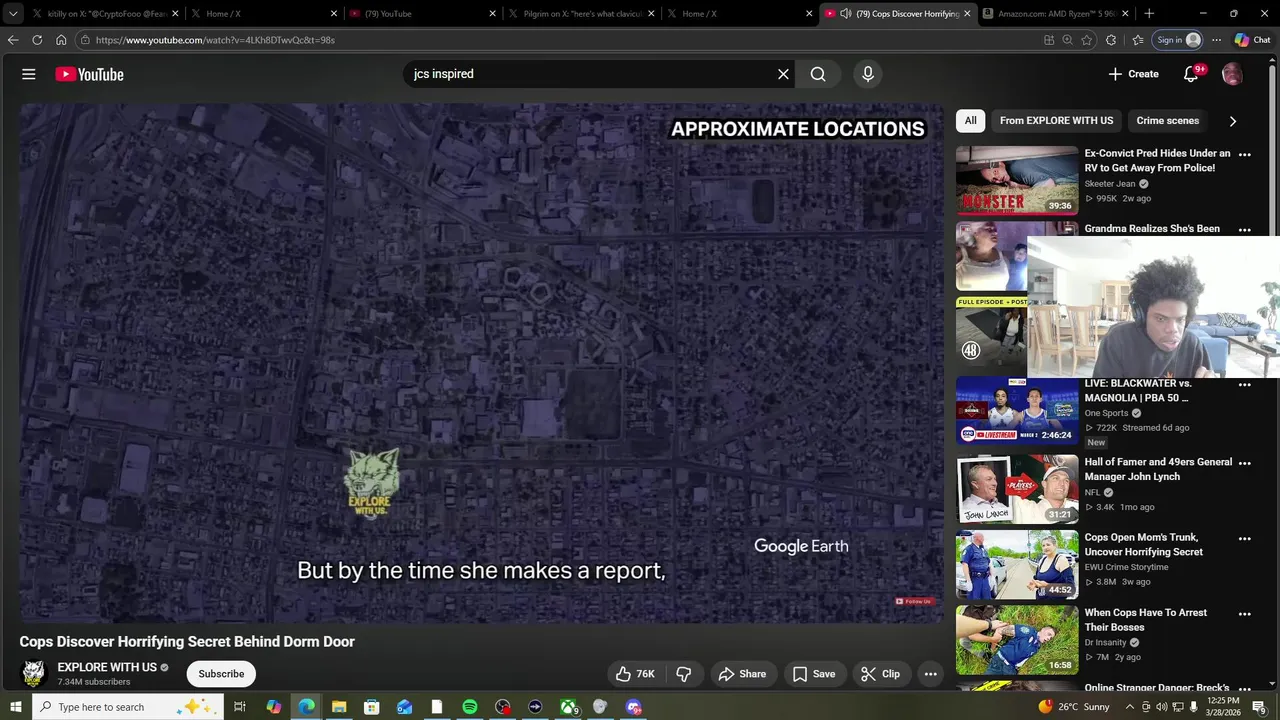
Task: Open browser settings and more menu
Action: click(x=1216, y=40)
